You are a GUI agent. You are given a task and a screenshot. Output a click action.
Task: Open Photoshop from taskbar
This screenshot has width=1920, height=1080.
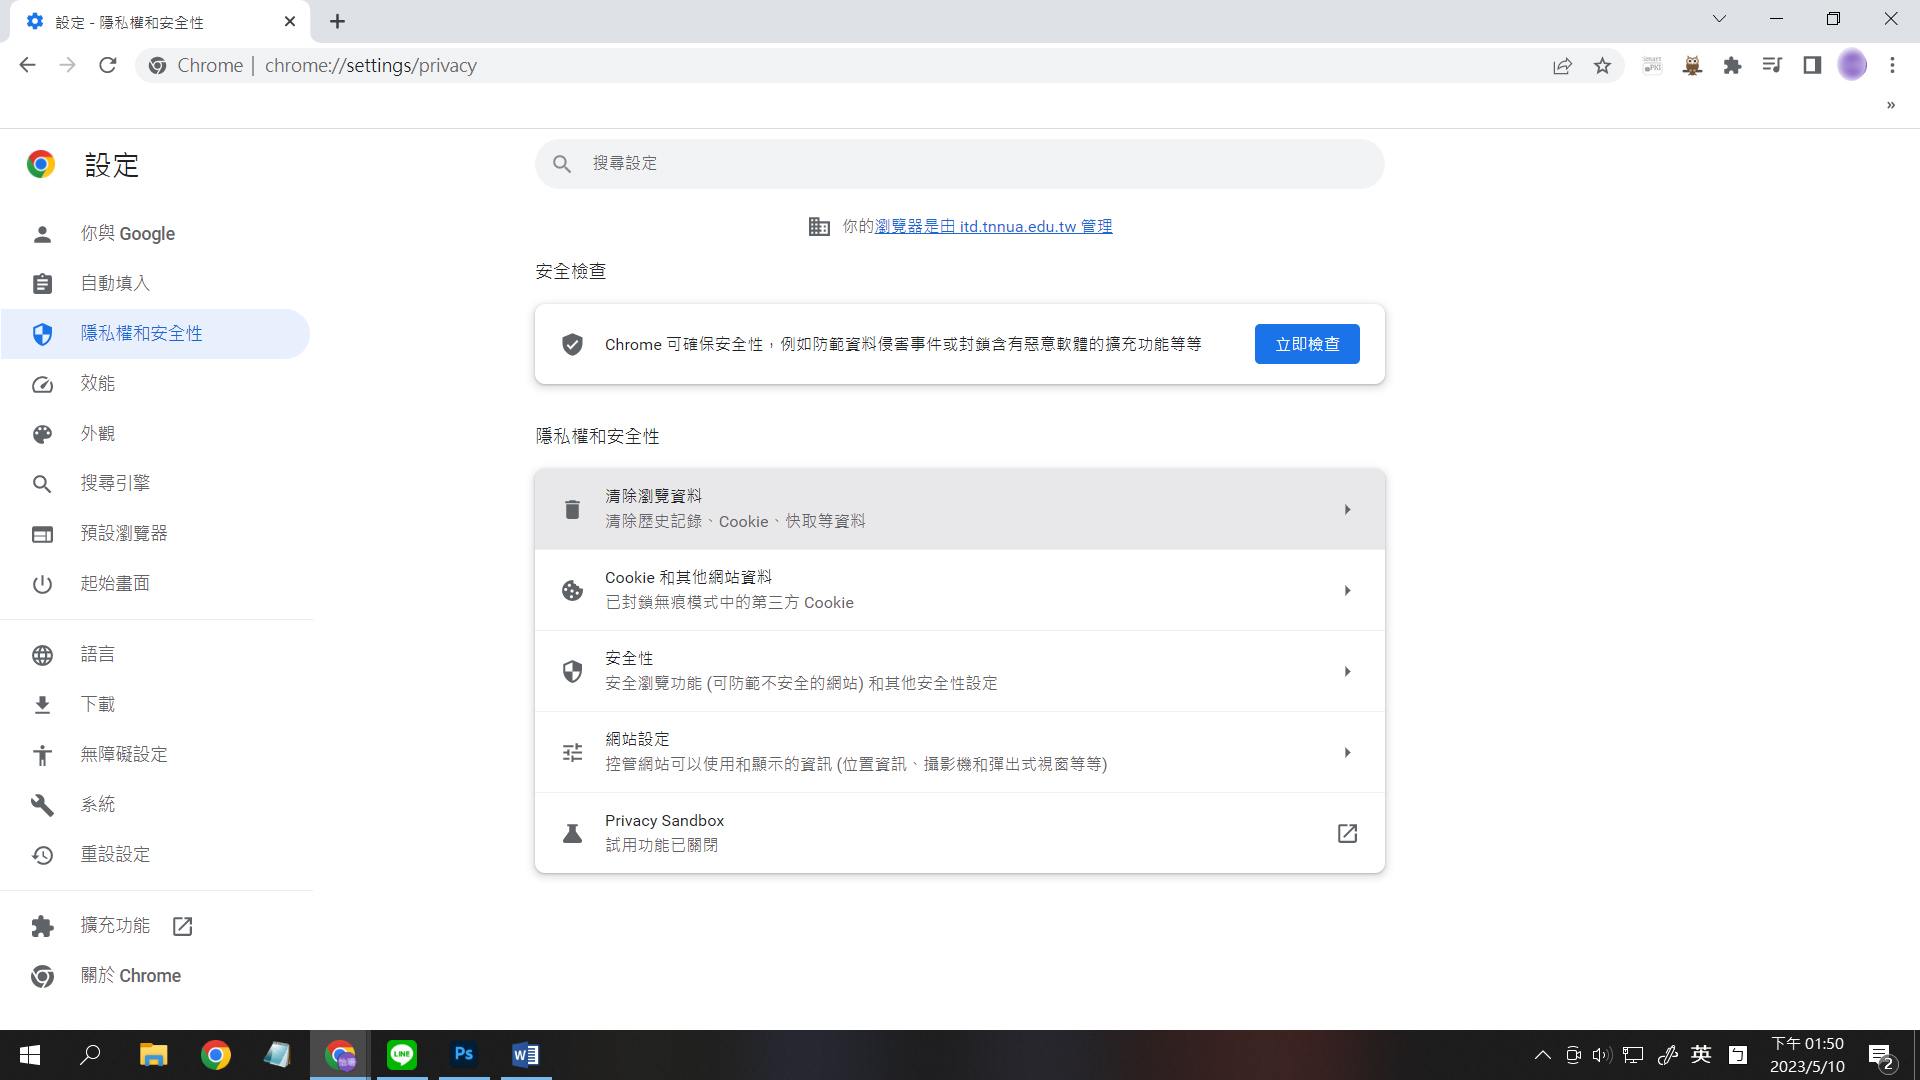[464, 1055]
